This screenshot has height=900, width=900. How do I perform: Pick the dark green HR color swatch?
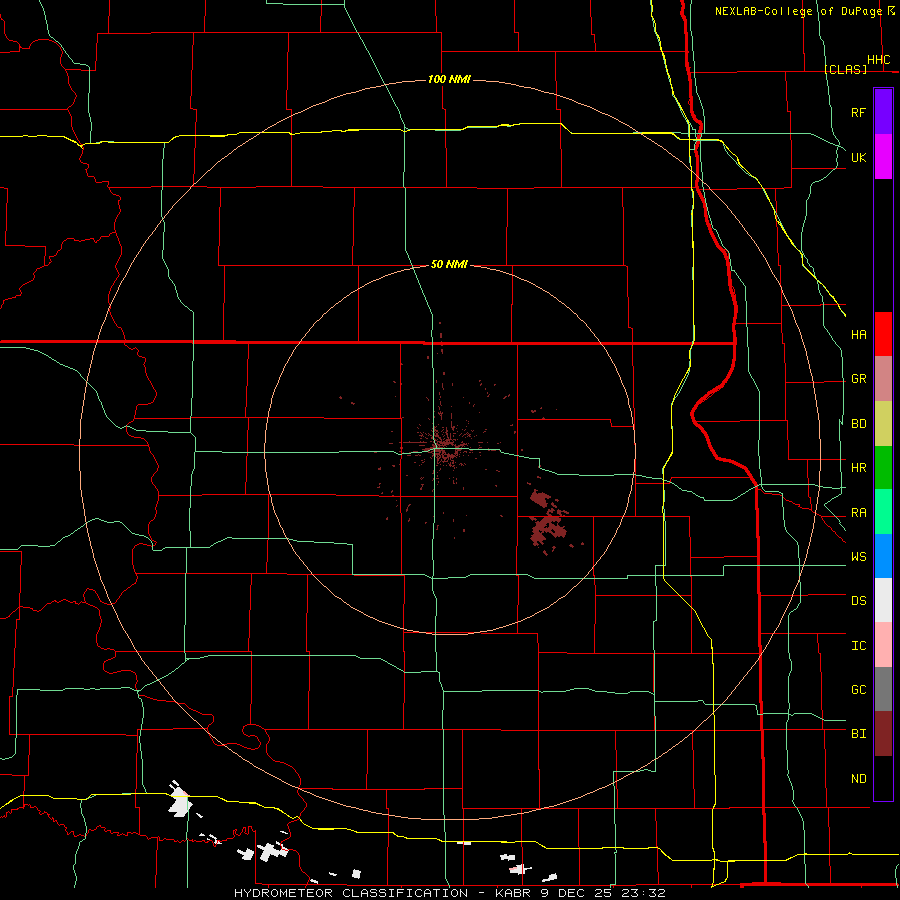tap(883, 468)
